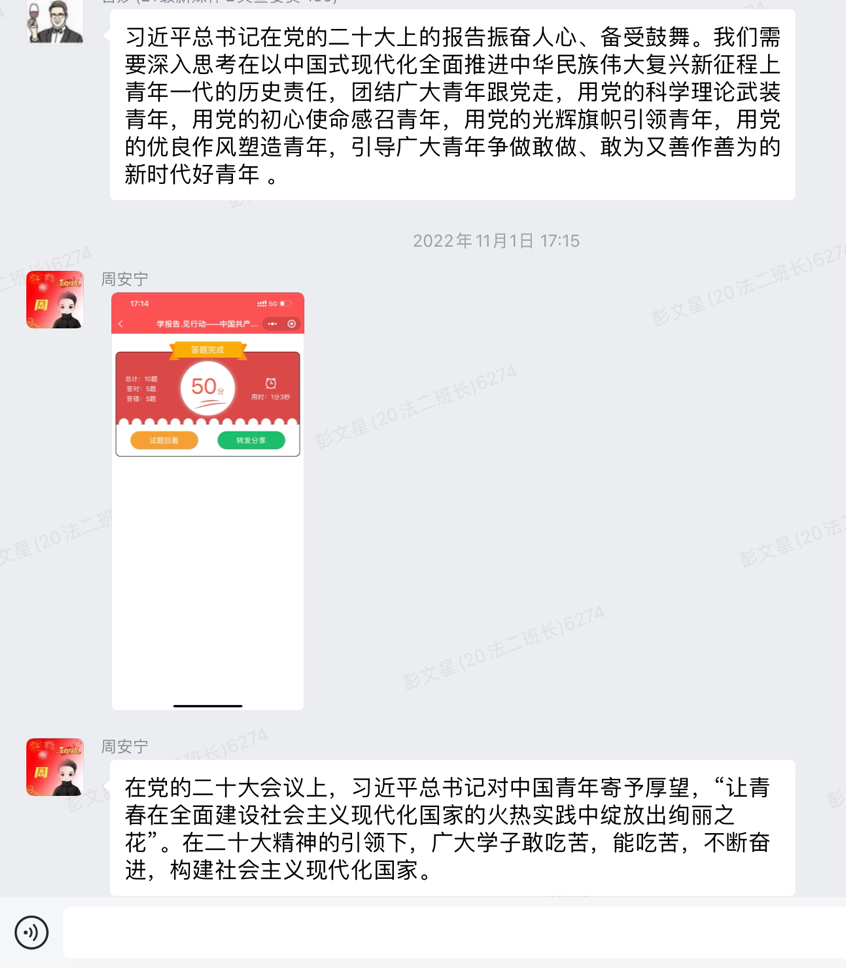The image size is (846, 968).
Task: Tap the voice message icon beside input box
Action: click(x=31, y=932)
